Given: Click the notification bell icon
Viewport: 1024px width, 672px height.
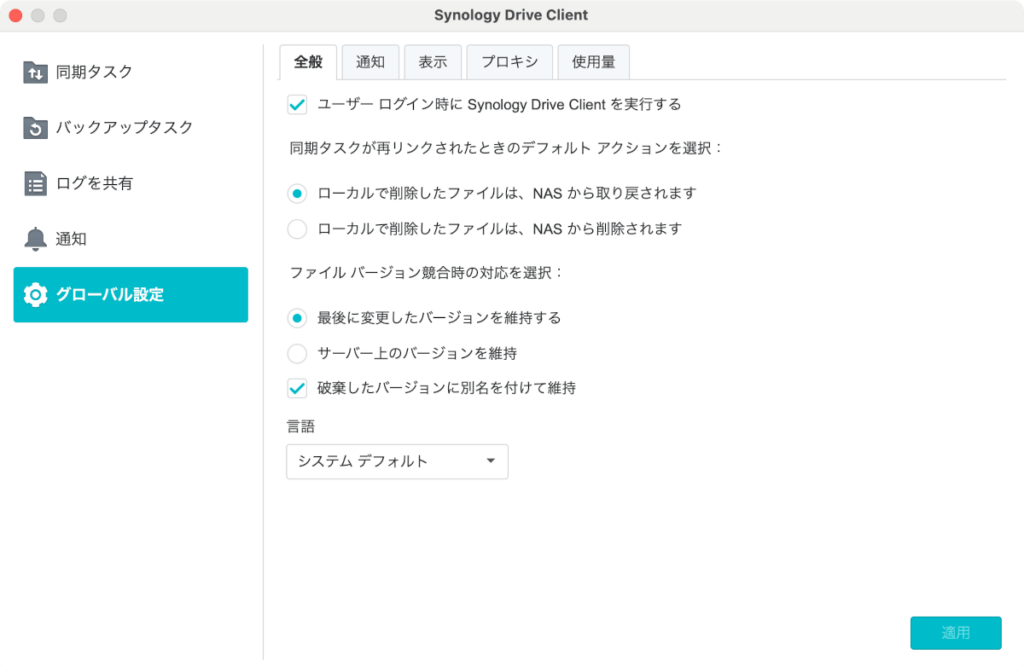Looking at the screenshot, I should coord(35,239).
